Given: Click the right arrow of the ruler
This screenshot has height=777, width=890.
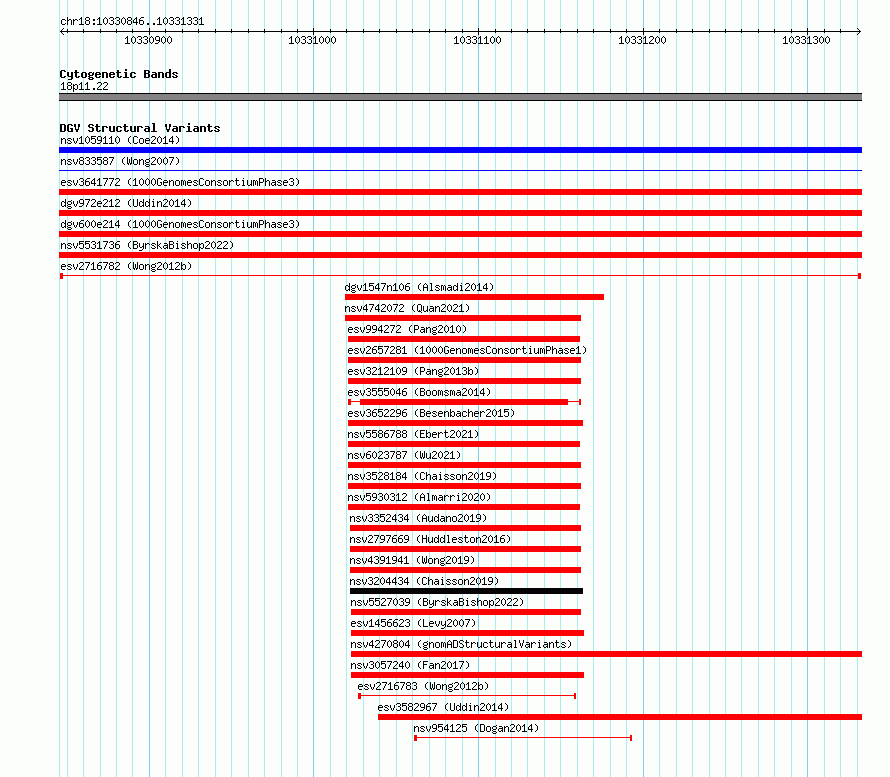Looking at the screenshot, I should pos(859,31).
